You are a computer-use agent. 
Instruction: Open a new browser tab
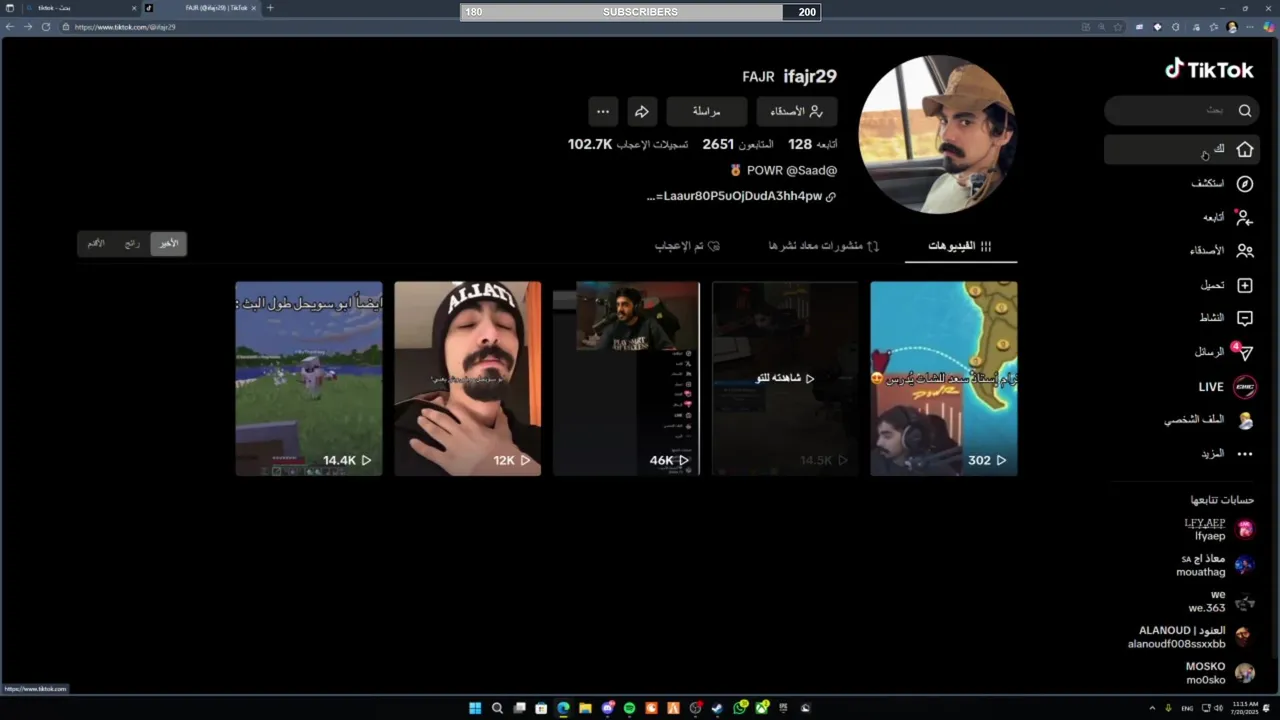pos(270,8)
